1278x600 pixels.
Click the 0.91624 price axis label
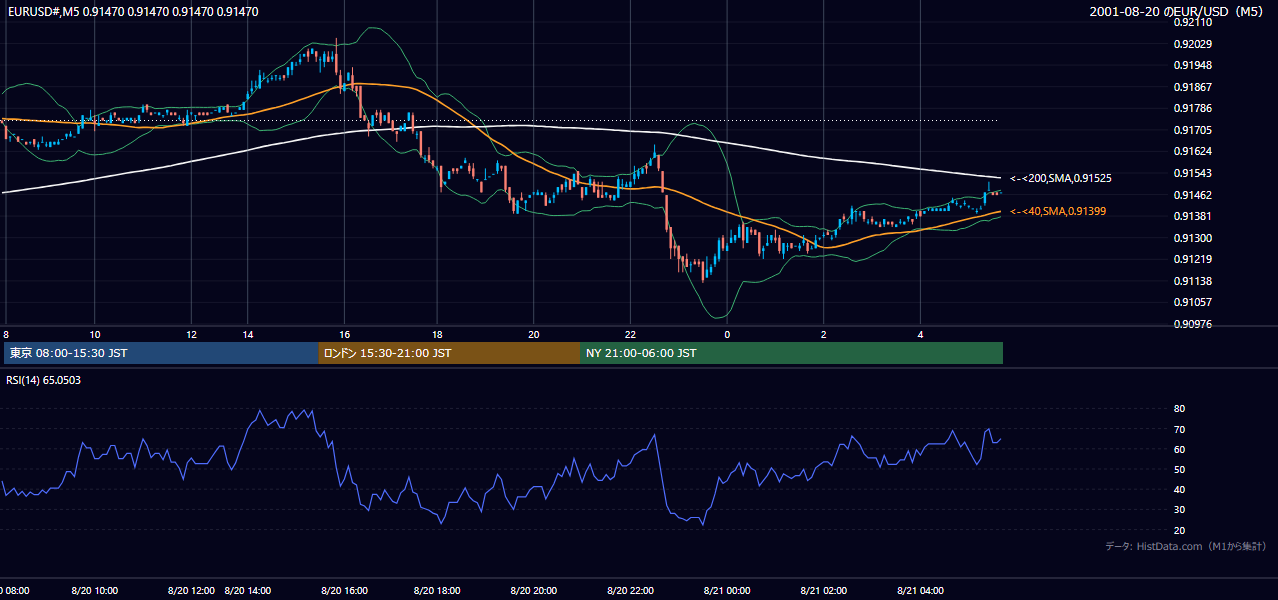point(1194,152)
